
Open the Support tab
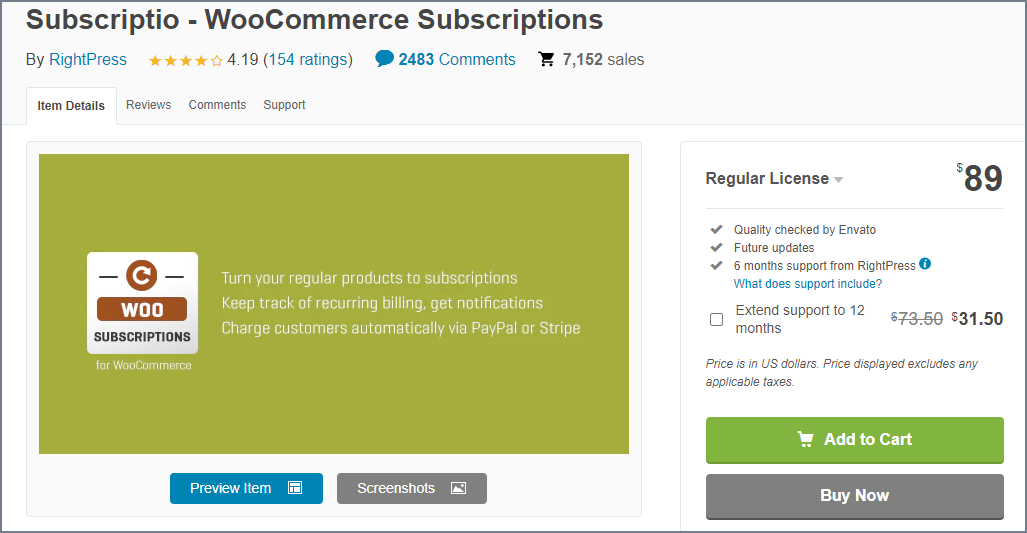pos(284,105)
